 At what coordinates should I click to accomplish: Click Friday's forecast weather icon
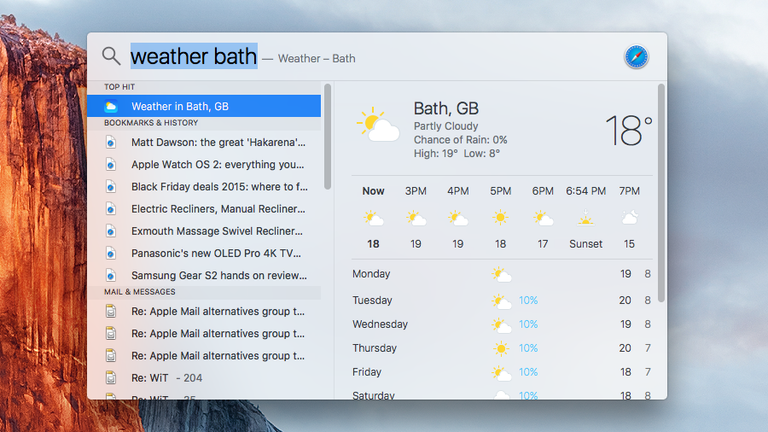coord(501,373)
